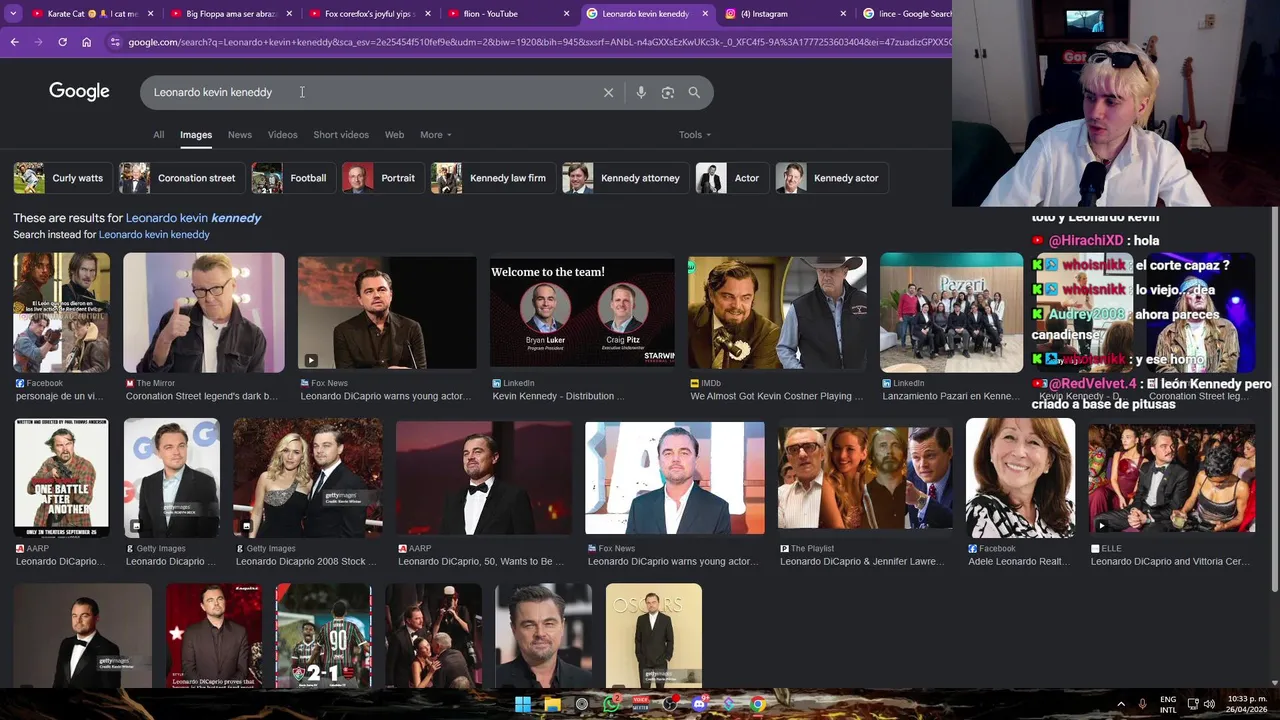Show hidden system tray icons chevron

(x=1120, y=704)
